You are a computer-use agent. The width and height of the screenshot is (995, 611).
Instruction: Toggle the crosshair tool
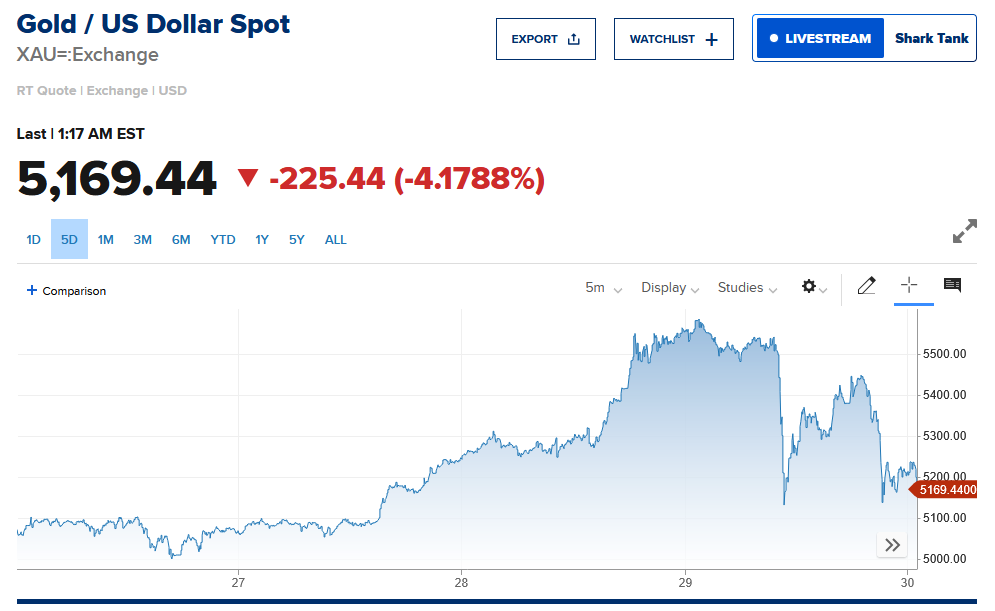tap(908, 286)
